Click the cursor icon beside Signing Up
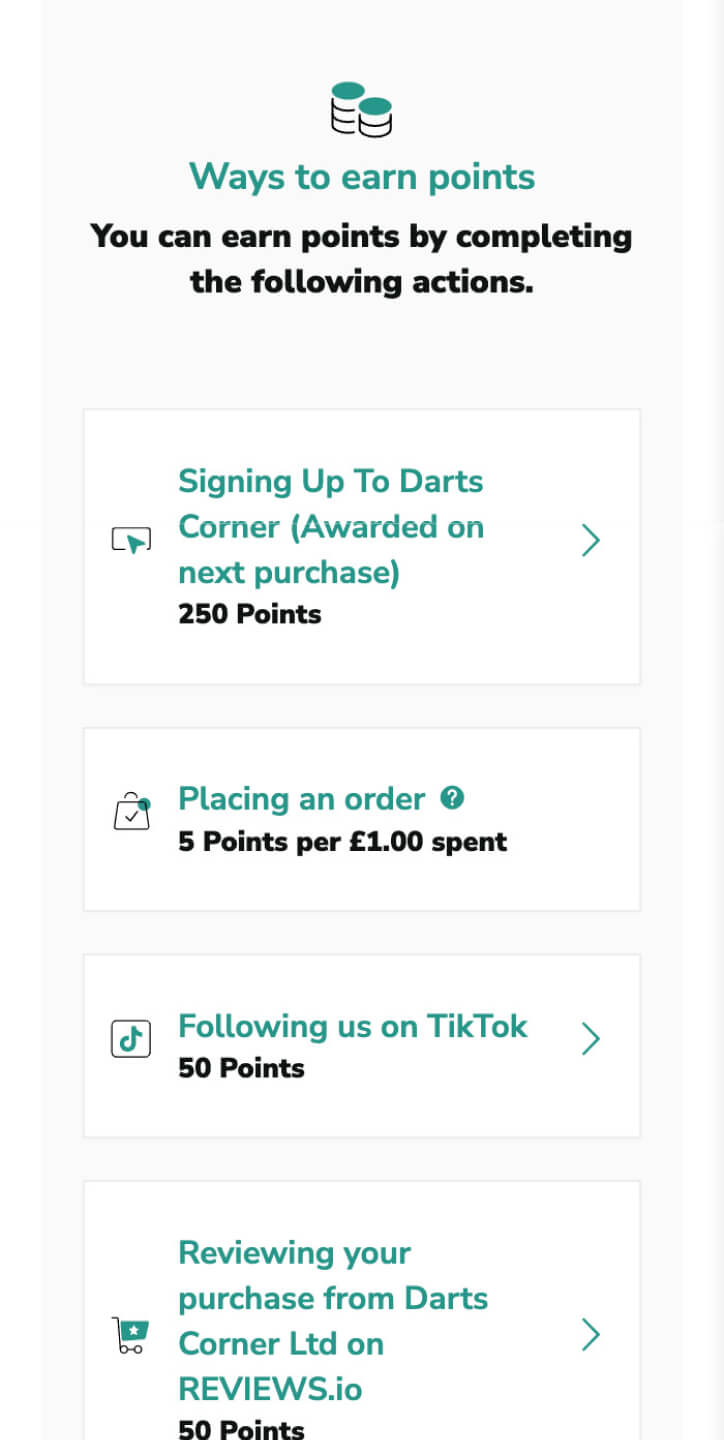 (131, 541)
